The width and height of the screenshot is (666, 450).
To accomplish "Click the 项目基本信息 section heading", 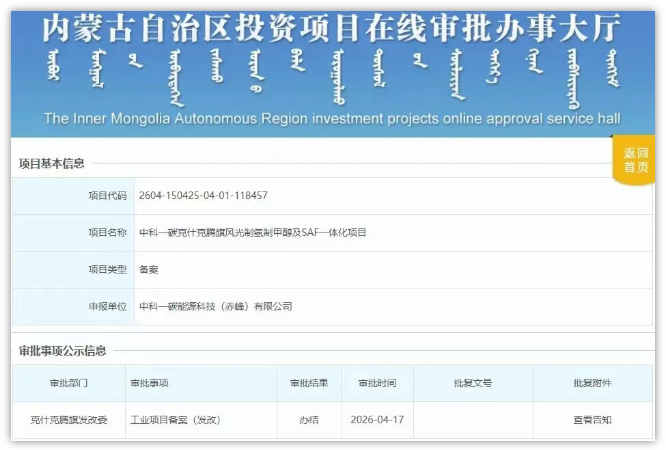I will tap(52, 163).
